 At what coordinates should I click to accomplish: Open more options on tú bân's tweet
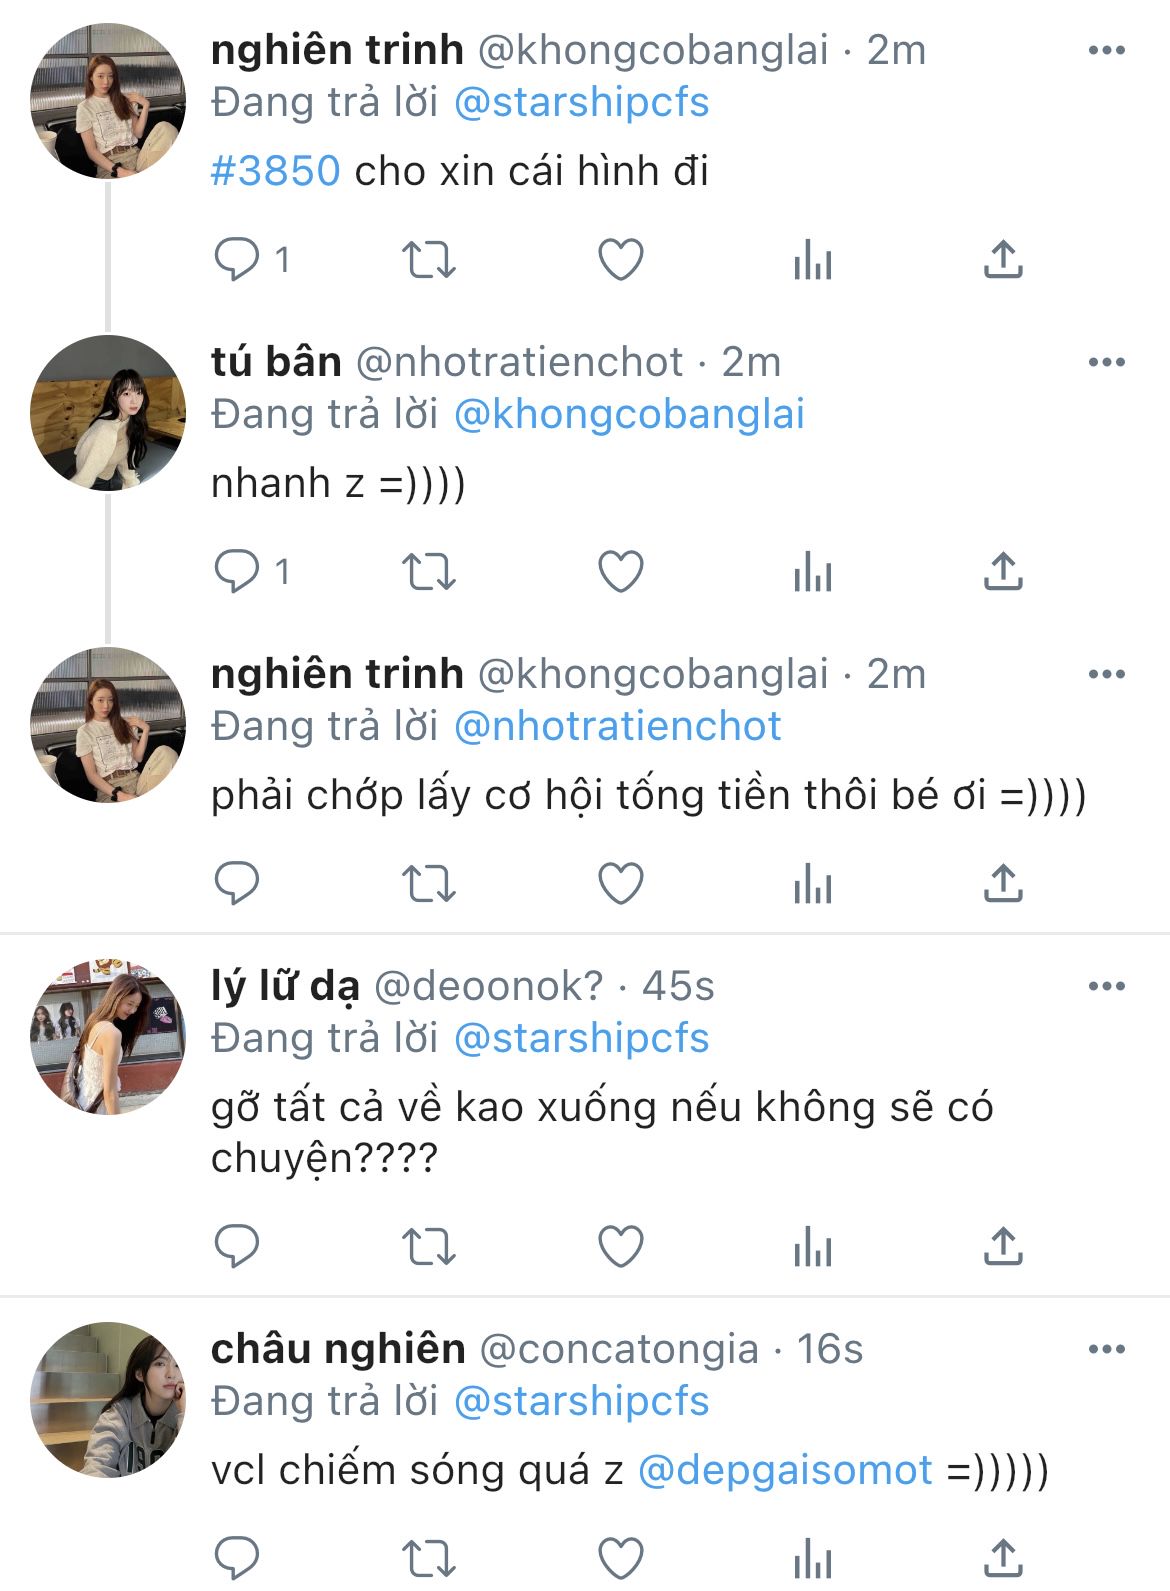[1106, 362]
